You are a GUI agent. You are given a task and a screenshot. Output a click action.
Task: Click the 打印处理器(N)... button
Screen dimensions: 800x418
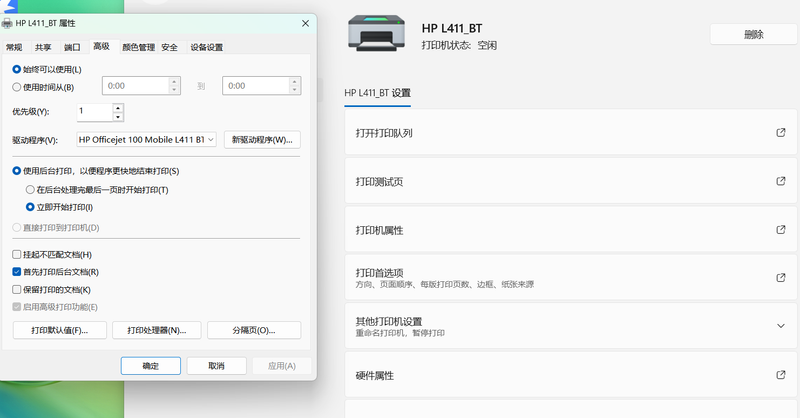click(x=157, y=330)
